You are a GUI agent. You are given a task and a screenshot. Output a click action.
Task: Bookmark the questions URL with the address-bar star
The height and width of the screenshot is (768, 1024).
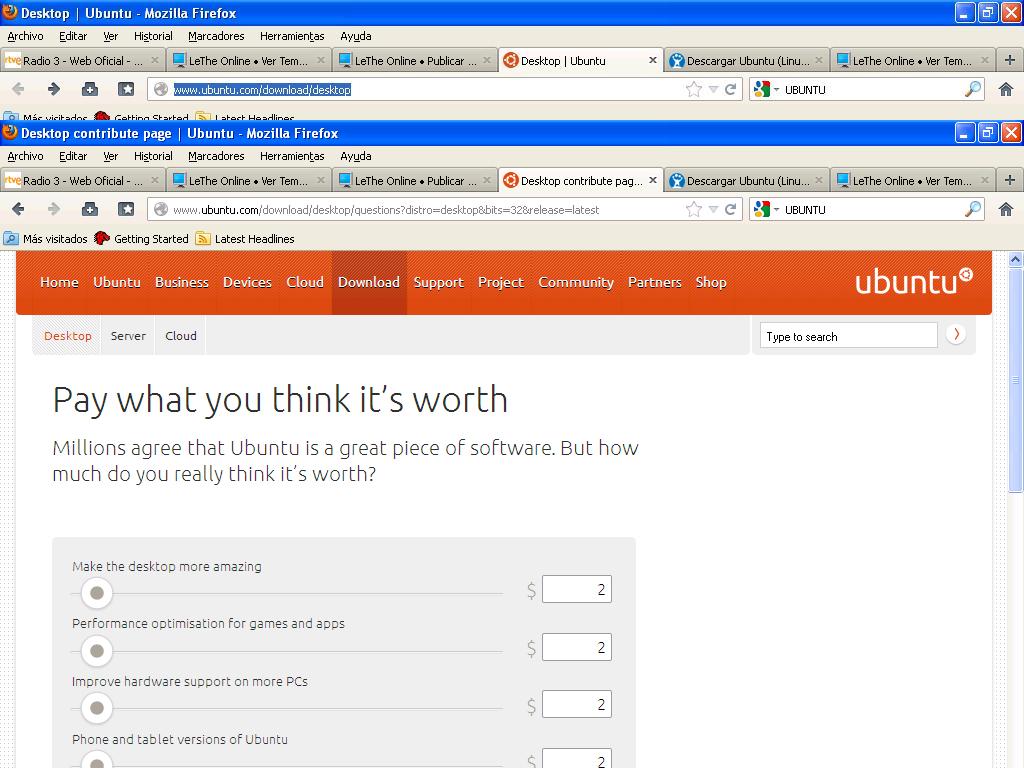[x=694, y=209]
